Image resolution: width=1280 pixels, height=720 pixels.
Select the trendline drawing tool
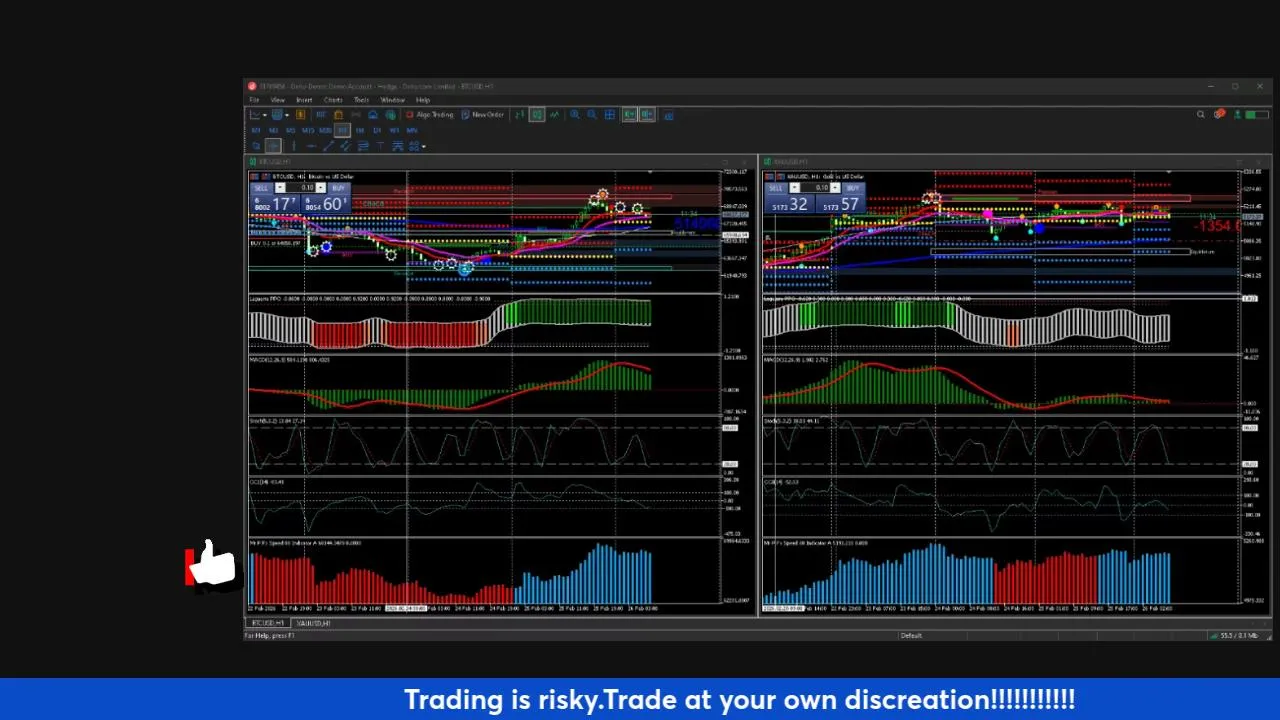328,146
